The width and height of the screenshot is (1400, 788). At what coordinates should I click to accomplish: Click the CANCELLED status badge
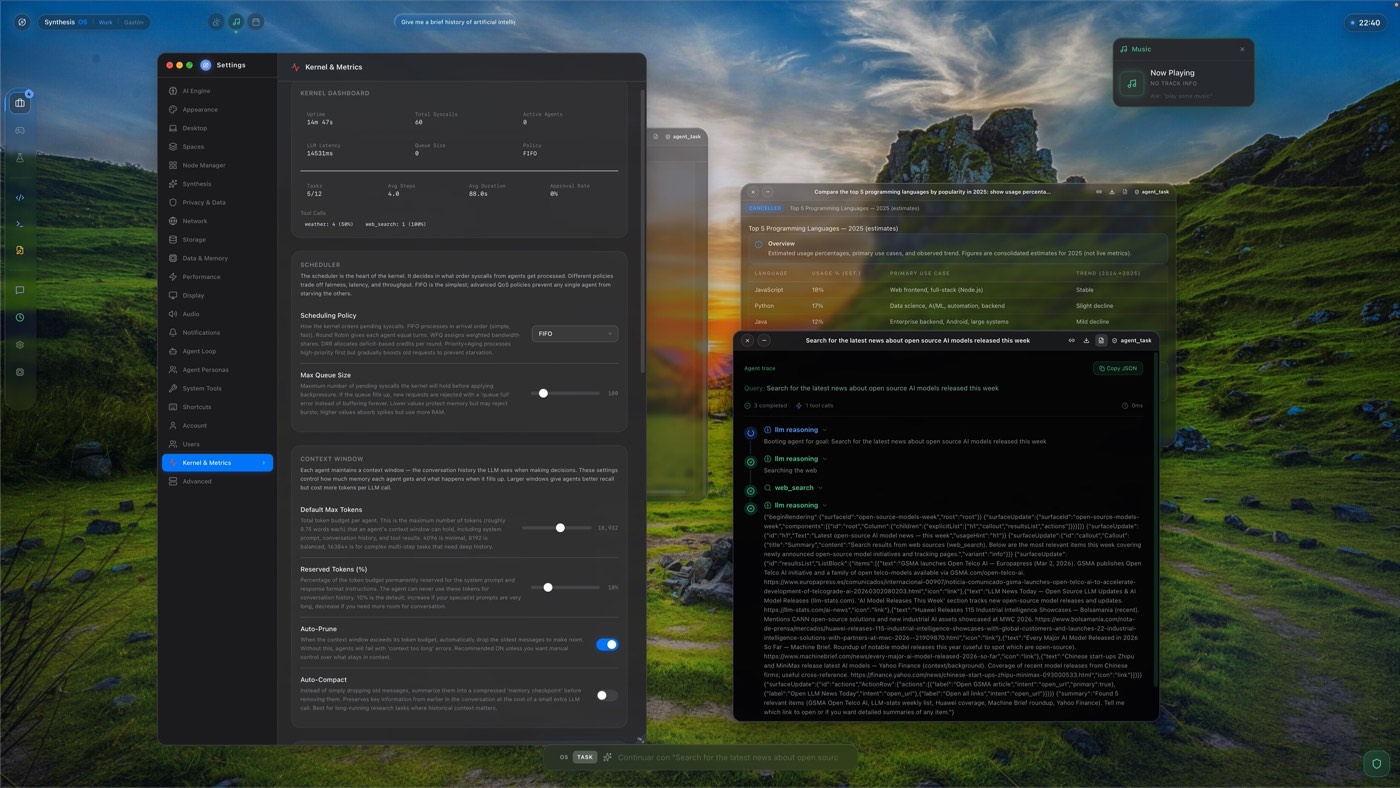pos(765,208)
